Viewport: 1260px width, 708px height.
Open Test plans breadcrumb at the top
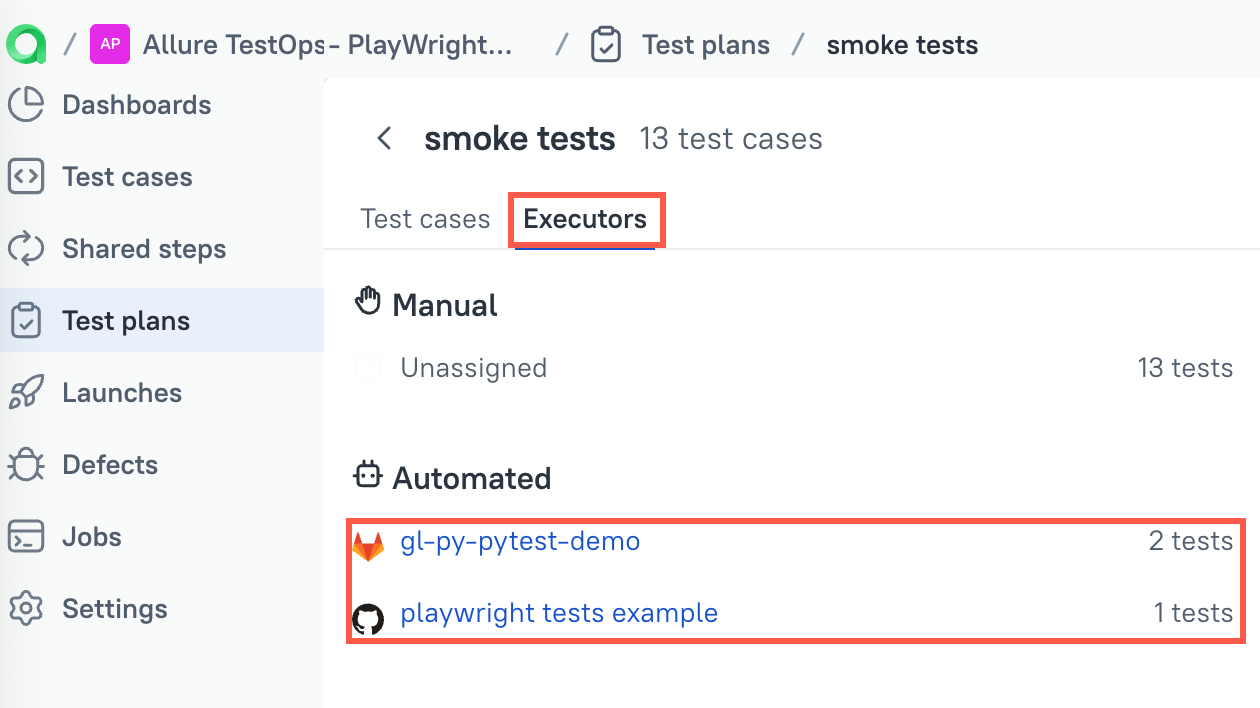705,44
